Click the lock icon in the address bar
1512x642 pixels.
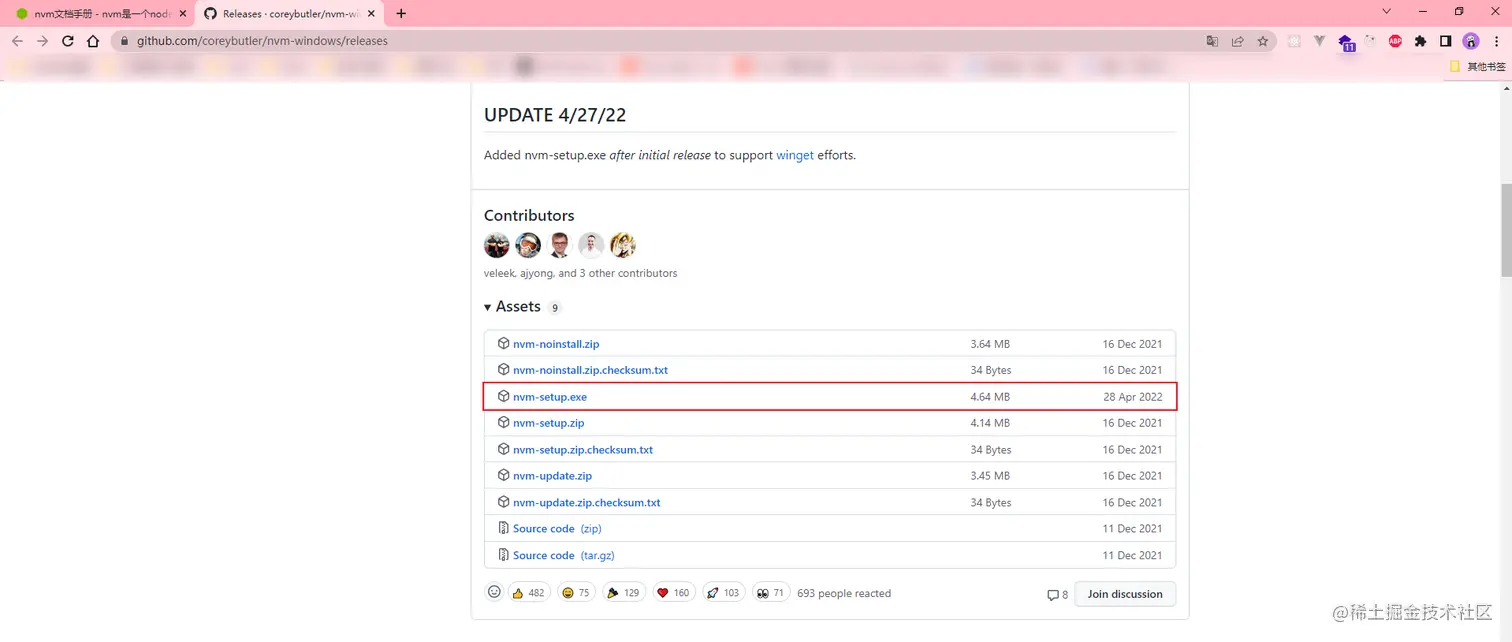[124, 41]
